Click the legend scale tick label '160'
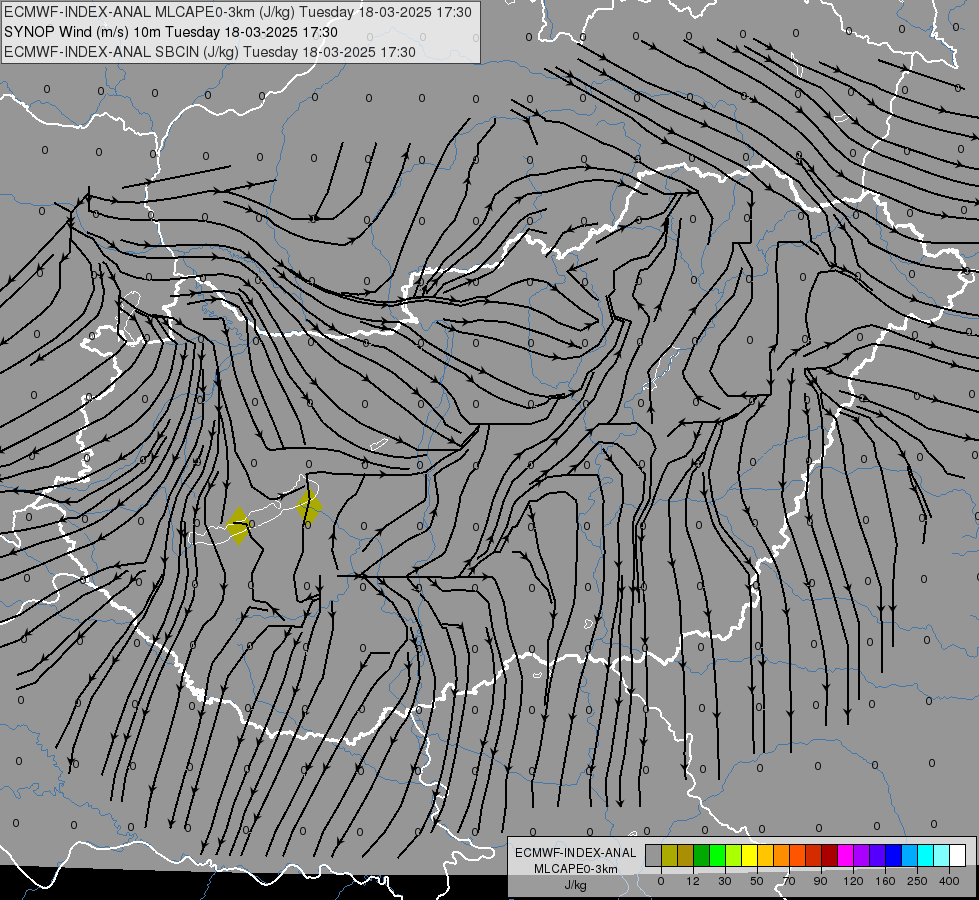This screenshot has height=900, width=979. pyautogui.click(x=885, y=881)
